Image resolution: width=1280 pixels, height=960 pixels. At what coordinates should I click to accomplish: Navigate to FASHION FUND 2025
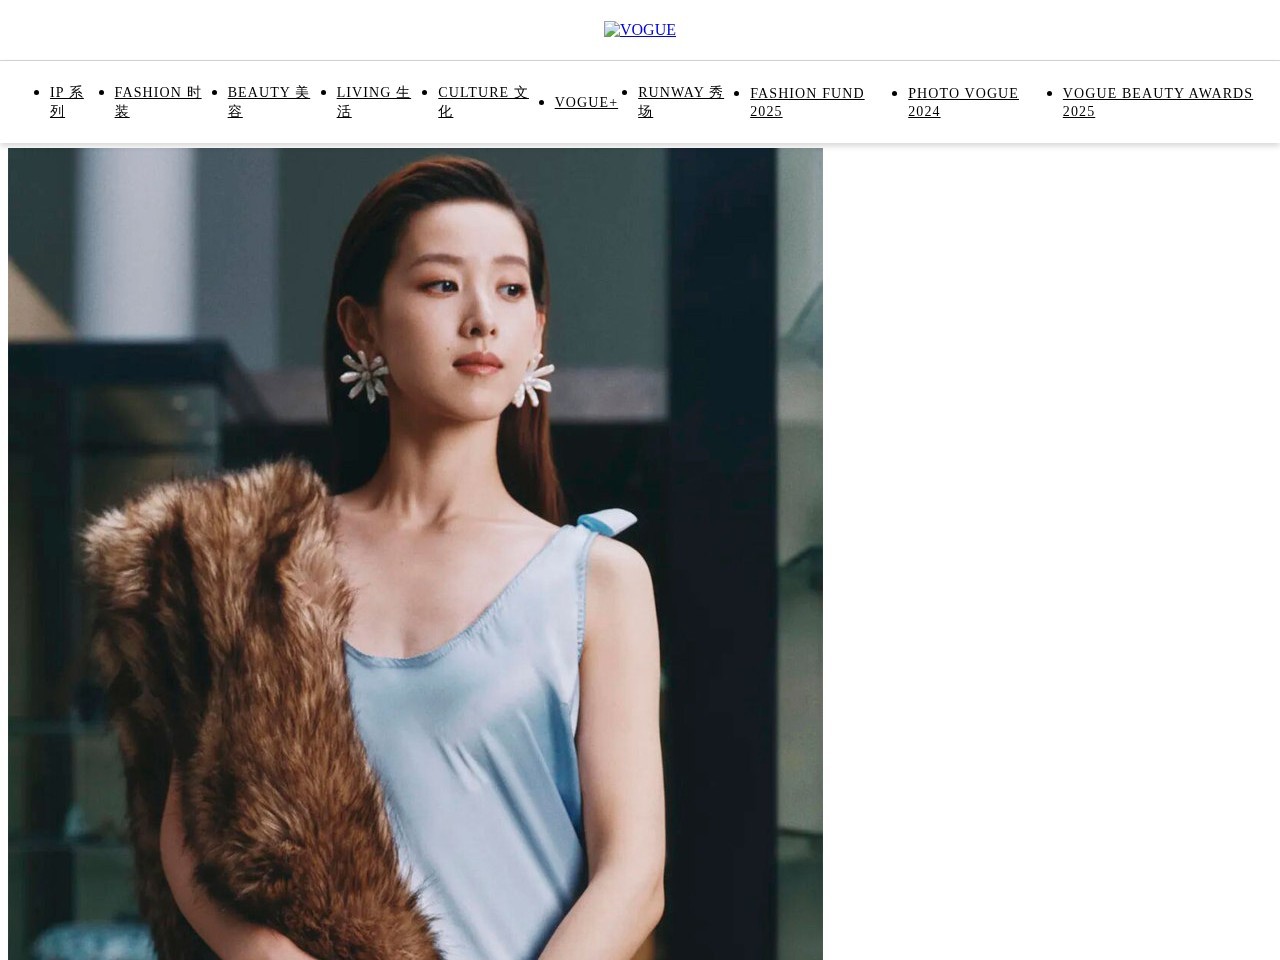click(x=807, y=102)
